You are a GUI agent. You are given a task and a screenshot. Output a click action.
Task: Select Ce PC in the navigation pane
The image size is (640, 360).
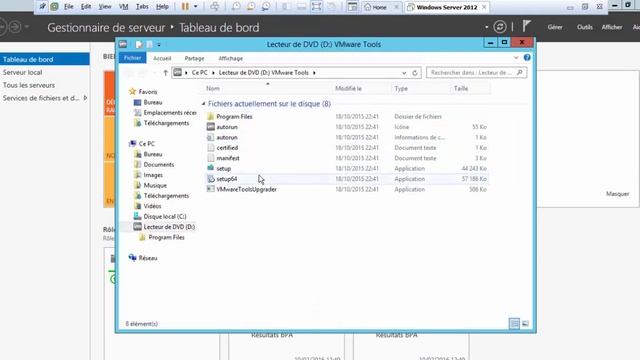coord(146,144)
